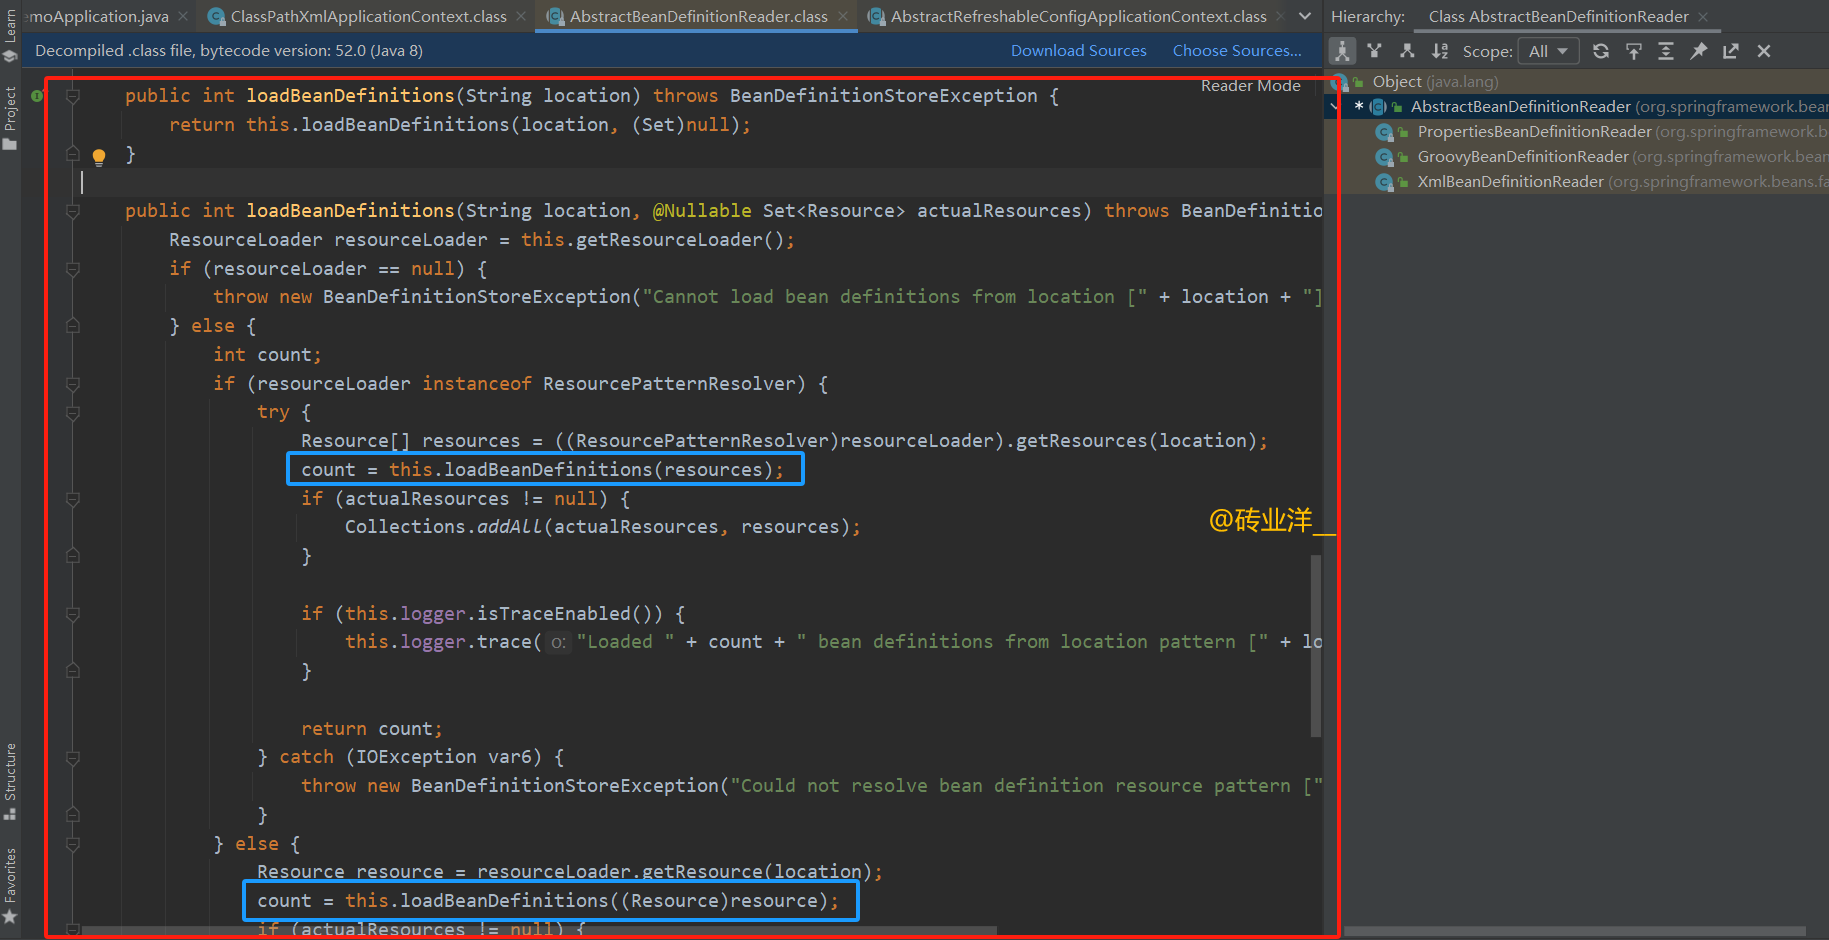Close DemoApplication.java tab
Screen dimensions: 1829x940
pyautogui.click(x=183, y=17)
